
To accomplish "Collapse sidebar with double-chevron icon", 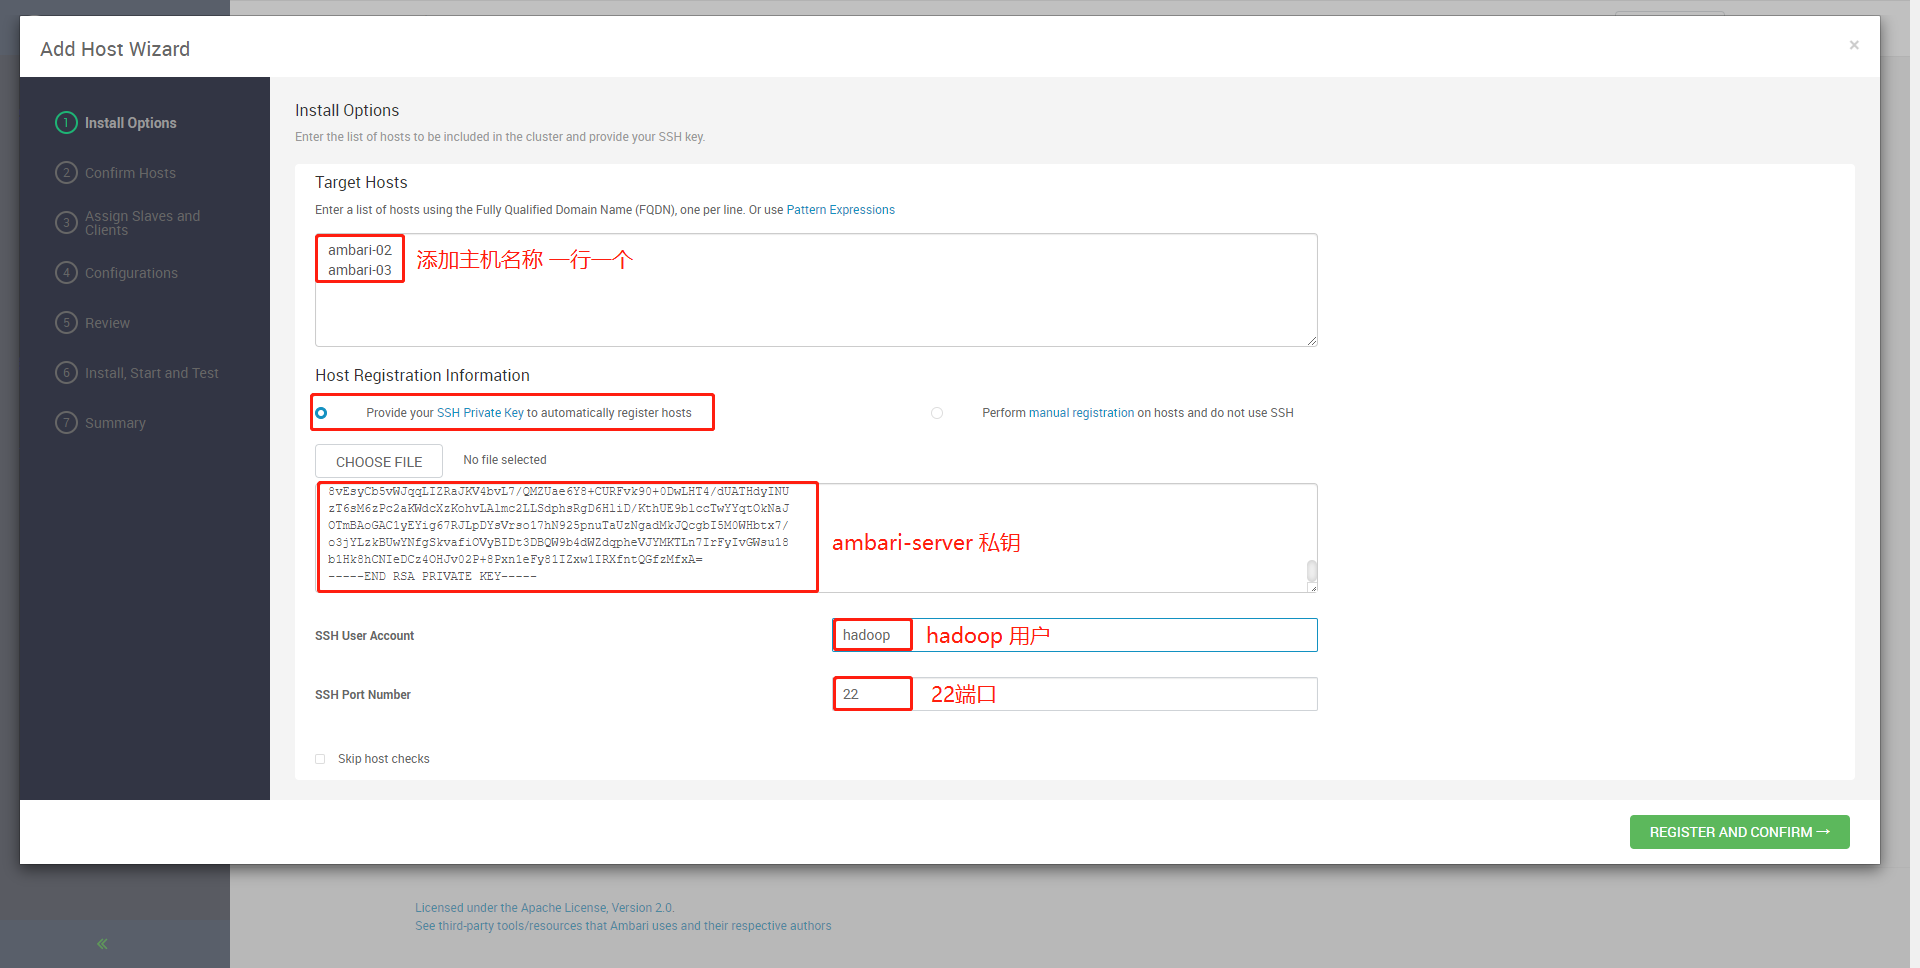I will point(102,944).
